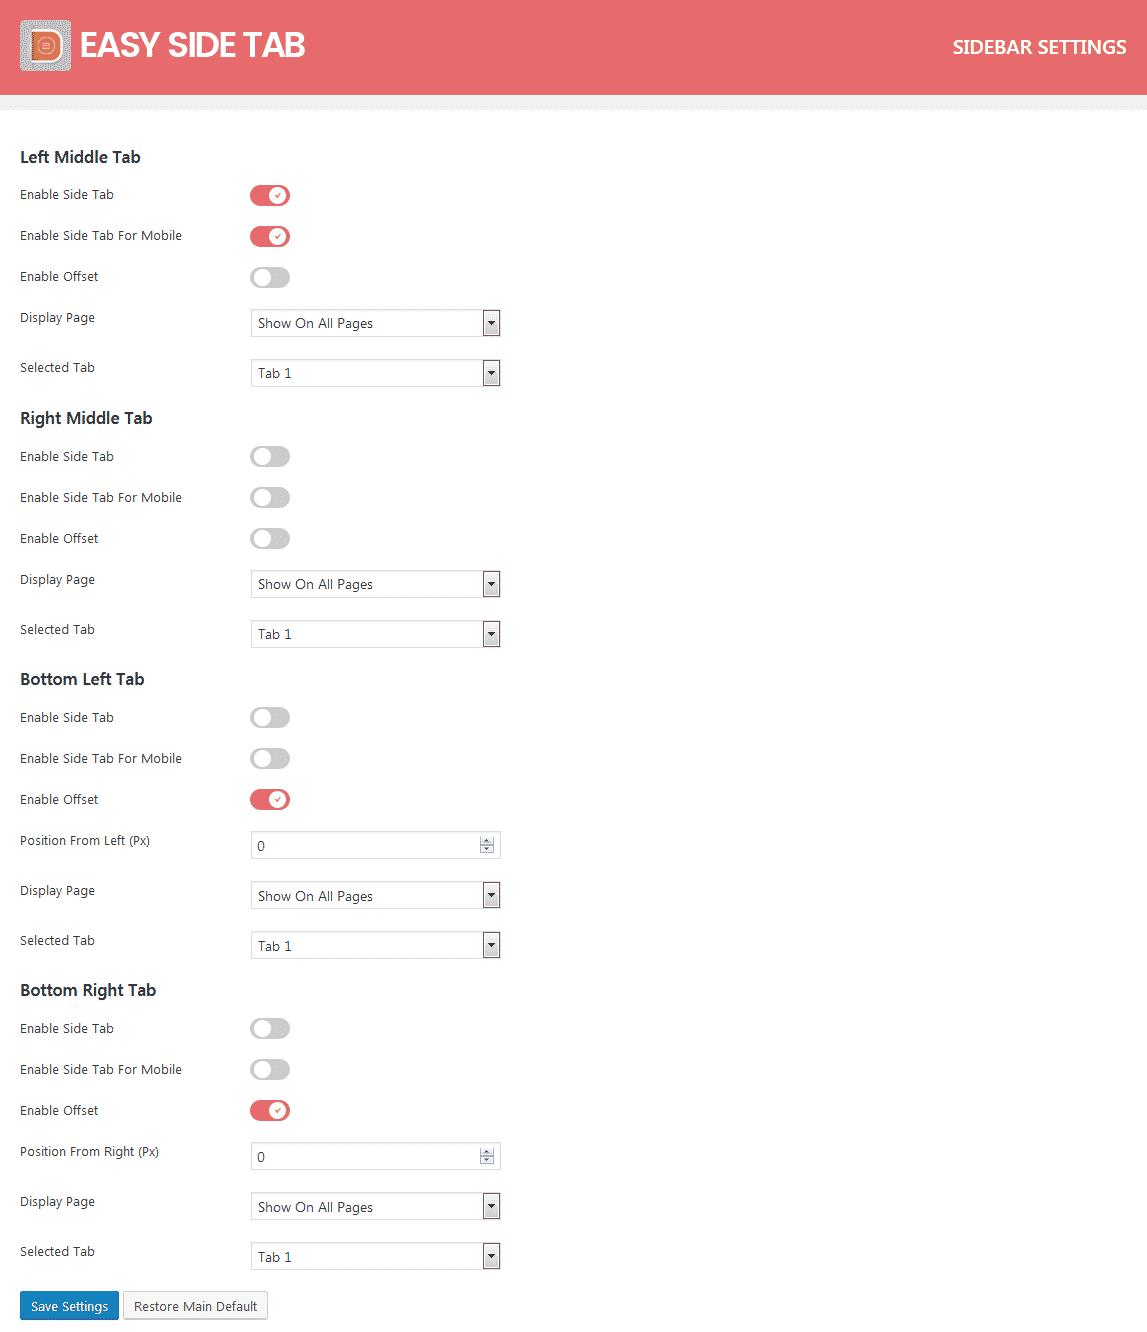Image resolution: width=1147 pixels, height=1332 pixels.
Task: Disable Side Tab for Left Middle Tab
Action: coord(269,195)
